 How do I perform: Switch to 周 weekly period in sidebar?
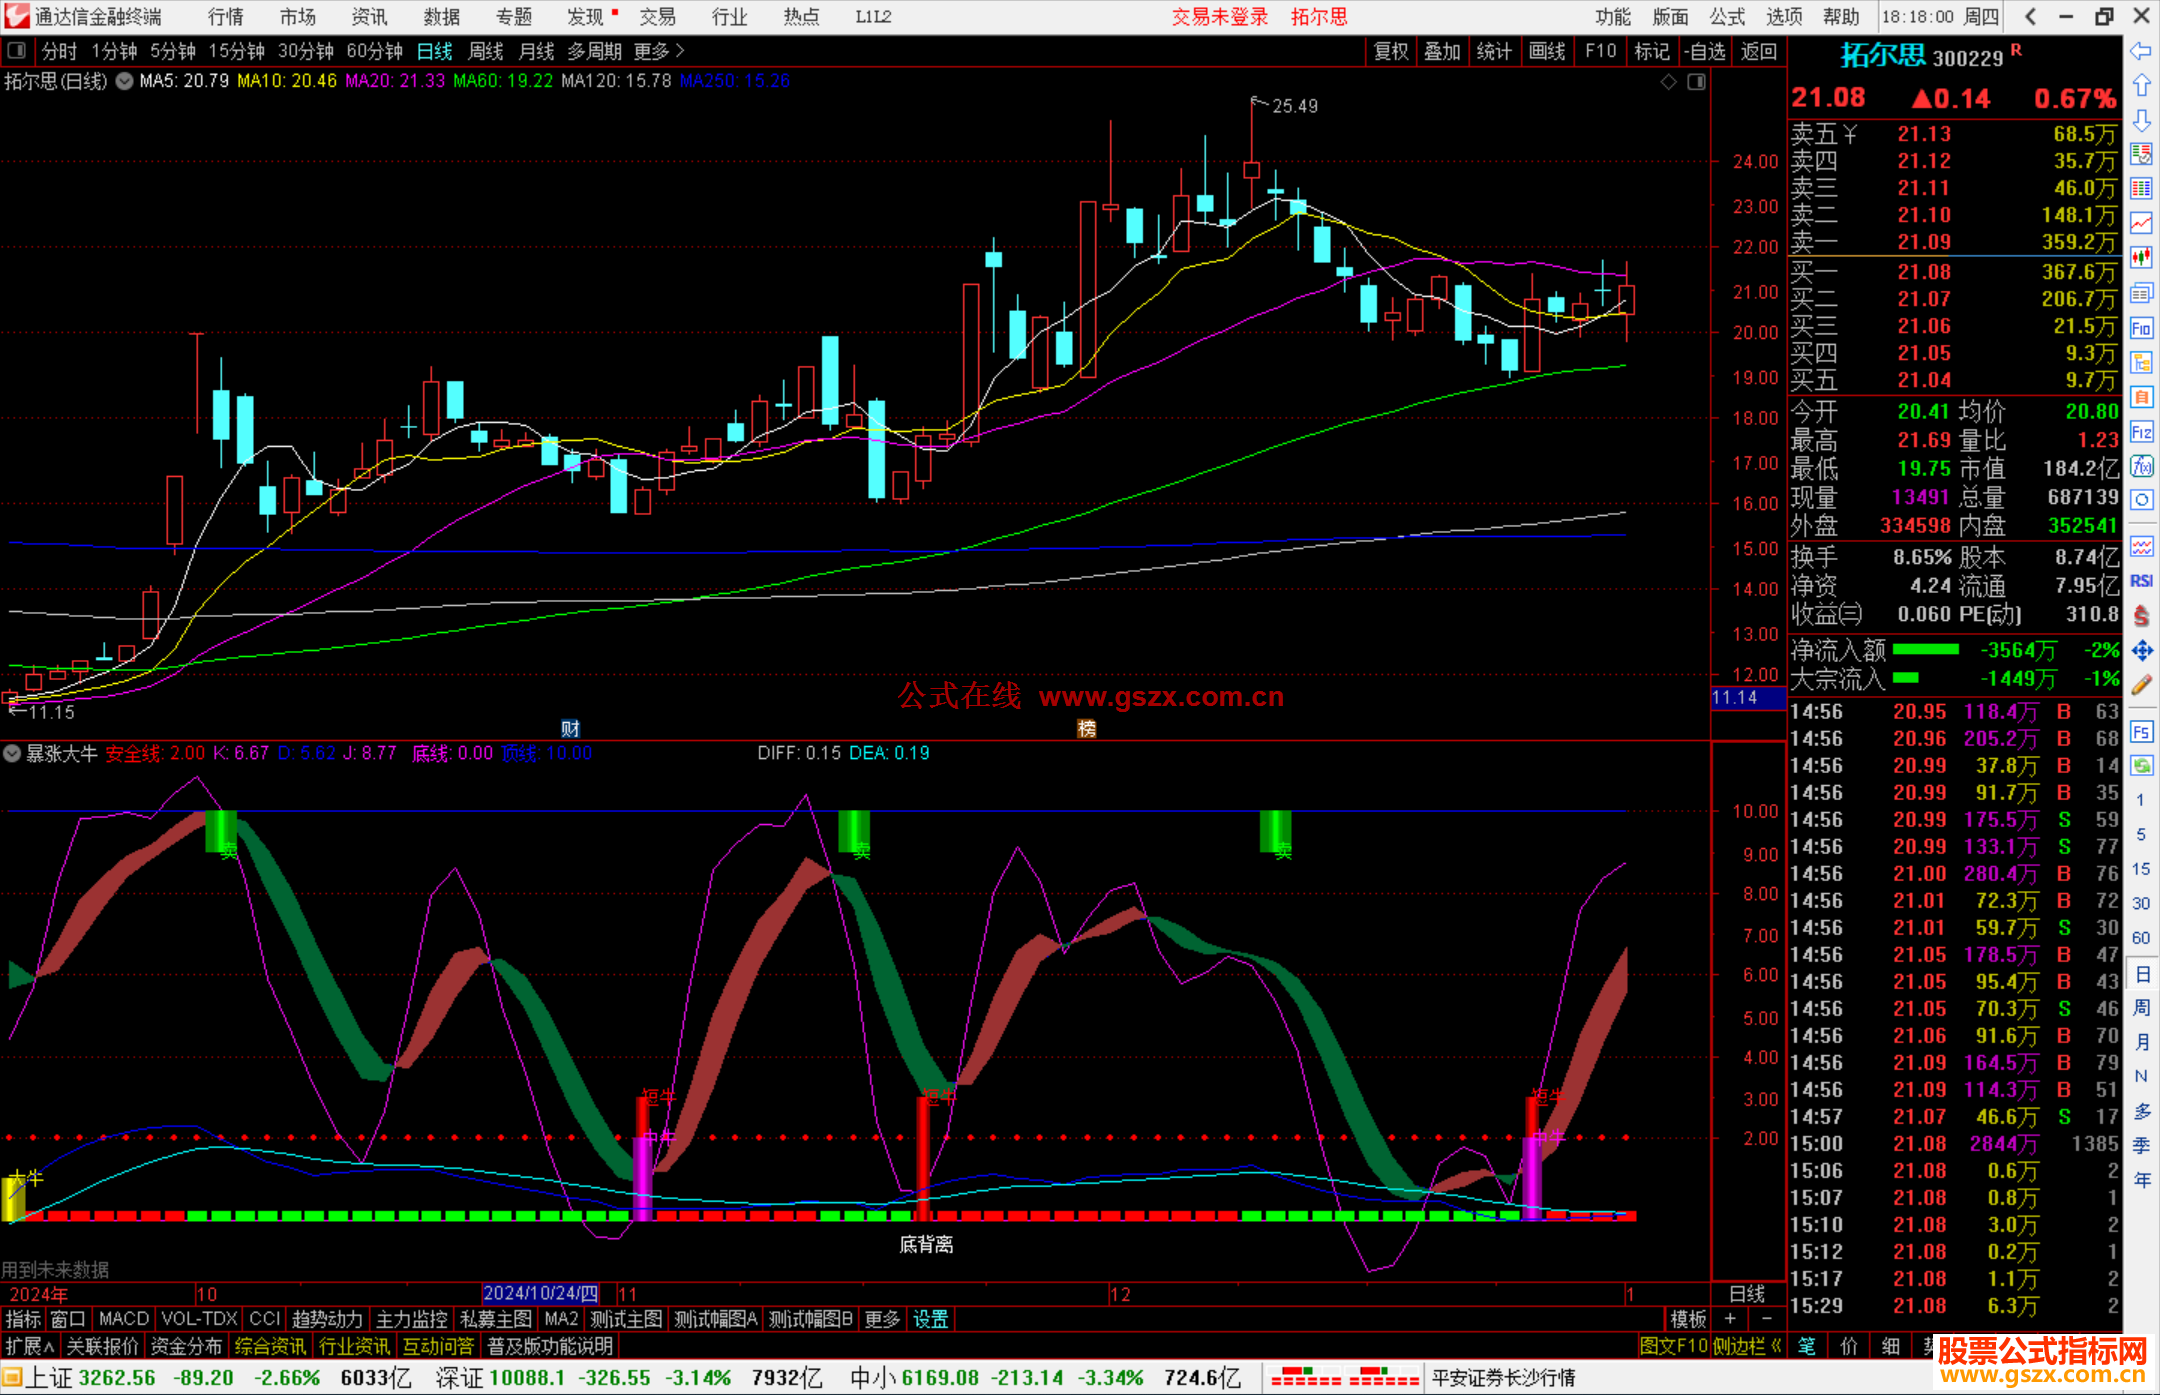tap(2141, 1007)
